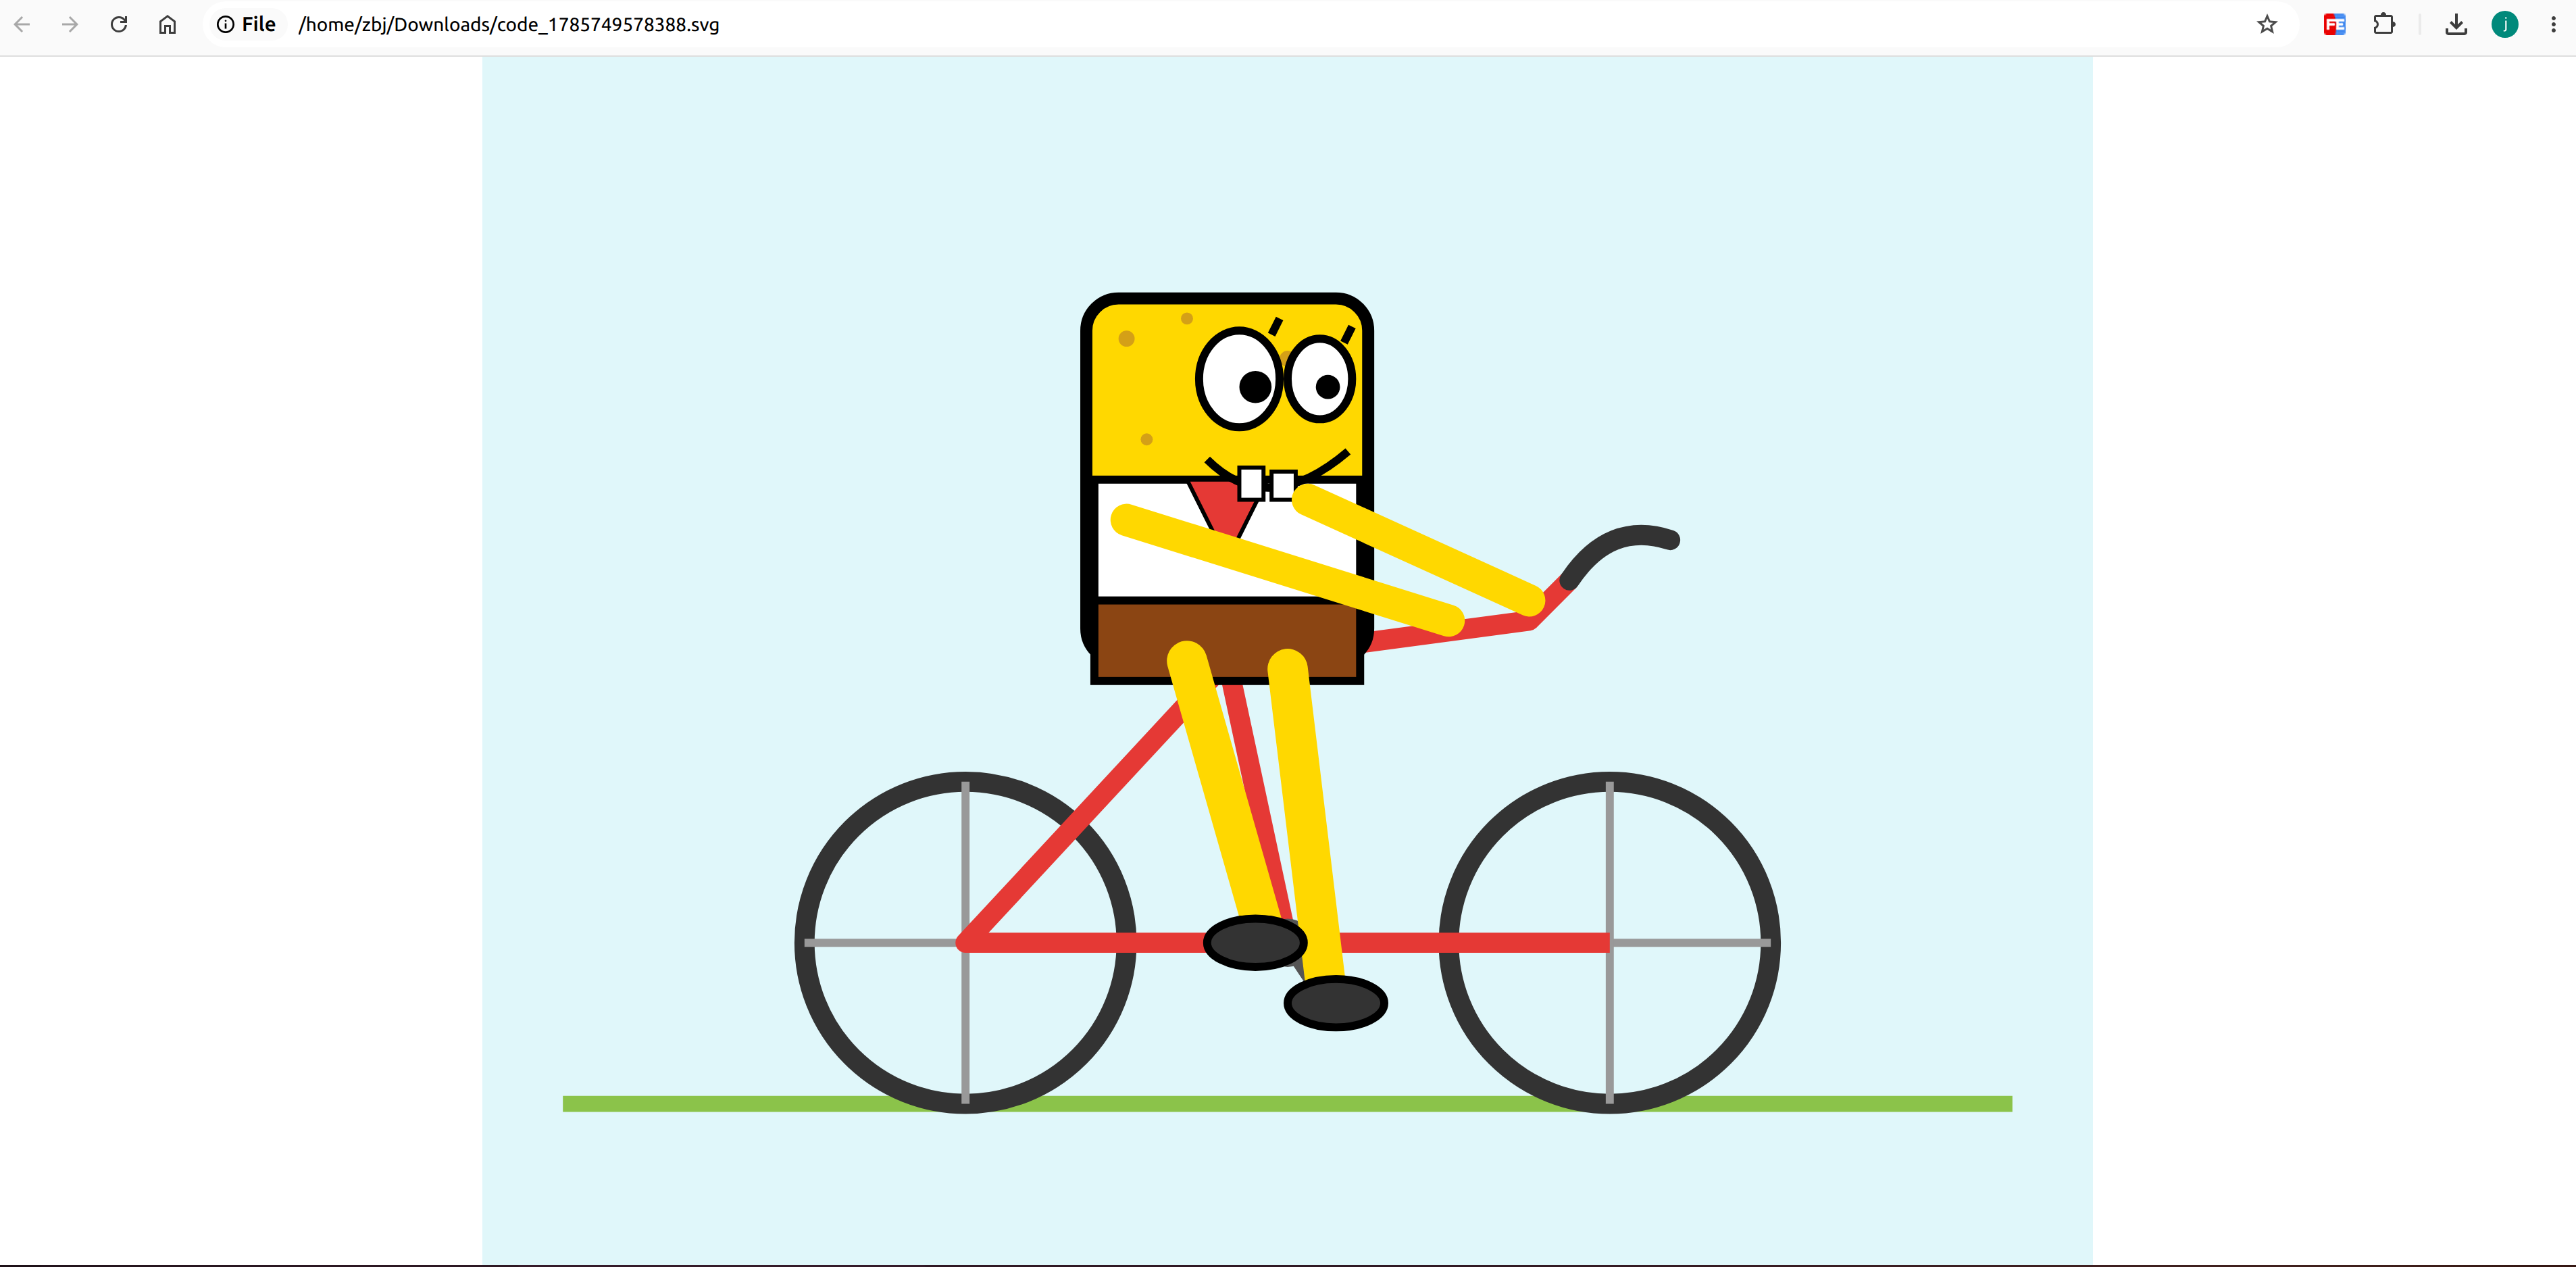Image resolution: width=2576 pixels, height=1267 pixels.
Task: Go back to the previous page
Action: [x=22, y=24]
